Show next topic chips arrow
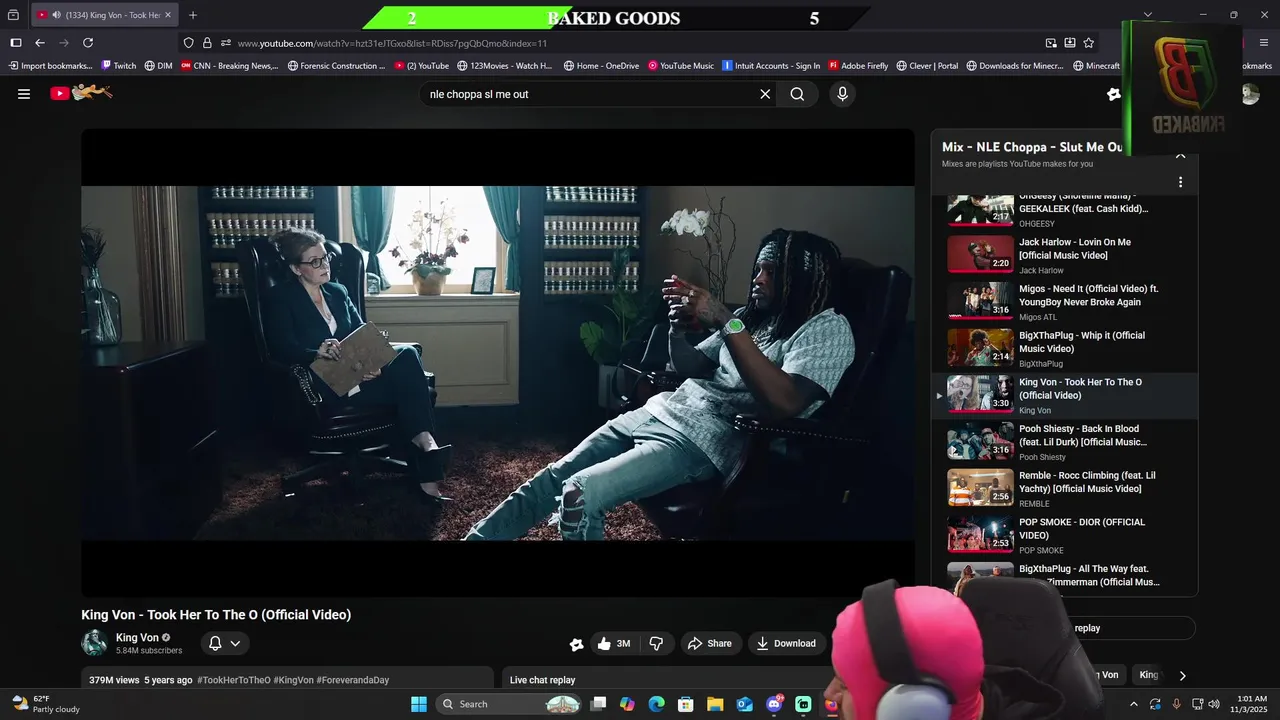 point(1182,675)
